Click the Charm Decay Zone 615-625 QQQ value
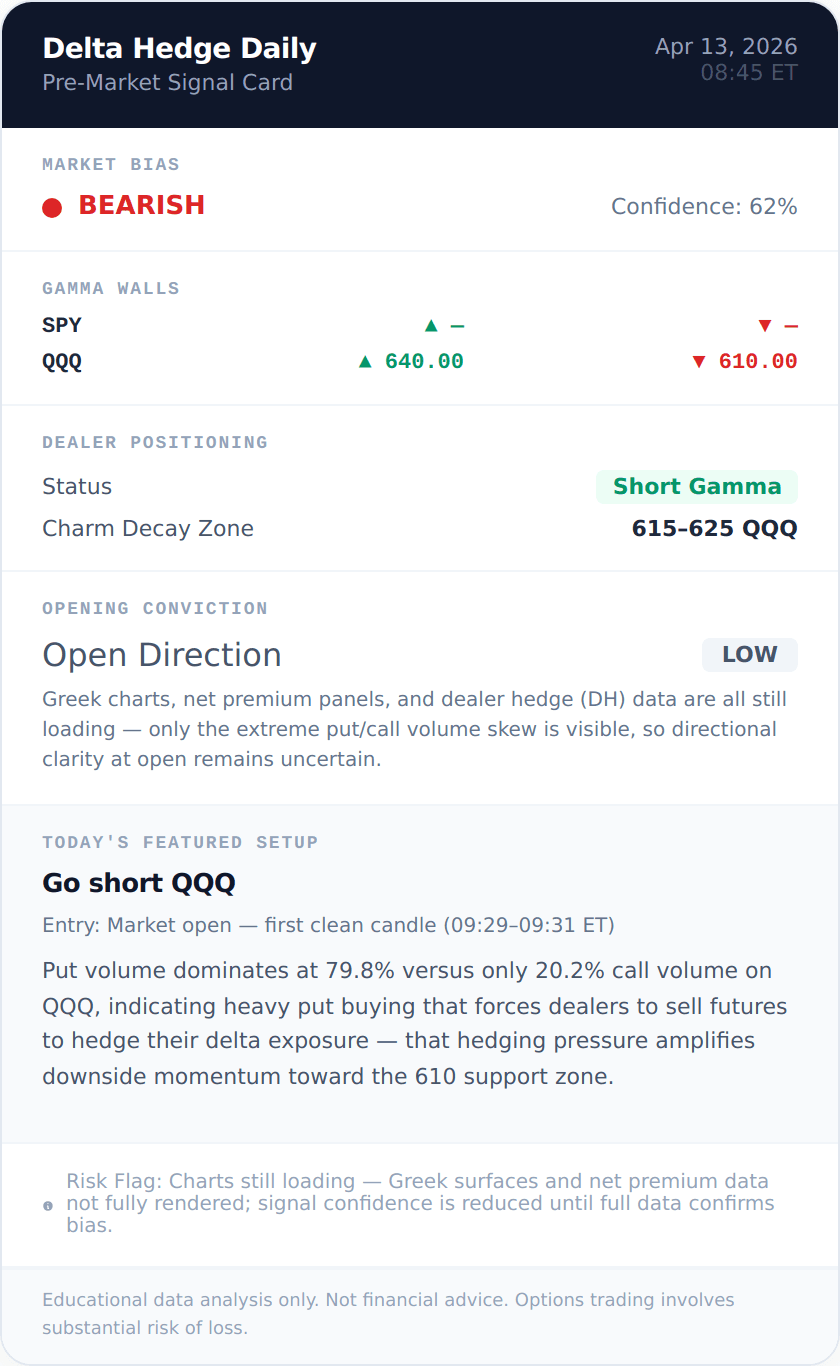 [x=714, y=529]
